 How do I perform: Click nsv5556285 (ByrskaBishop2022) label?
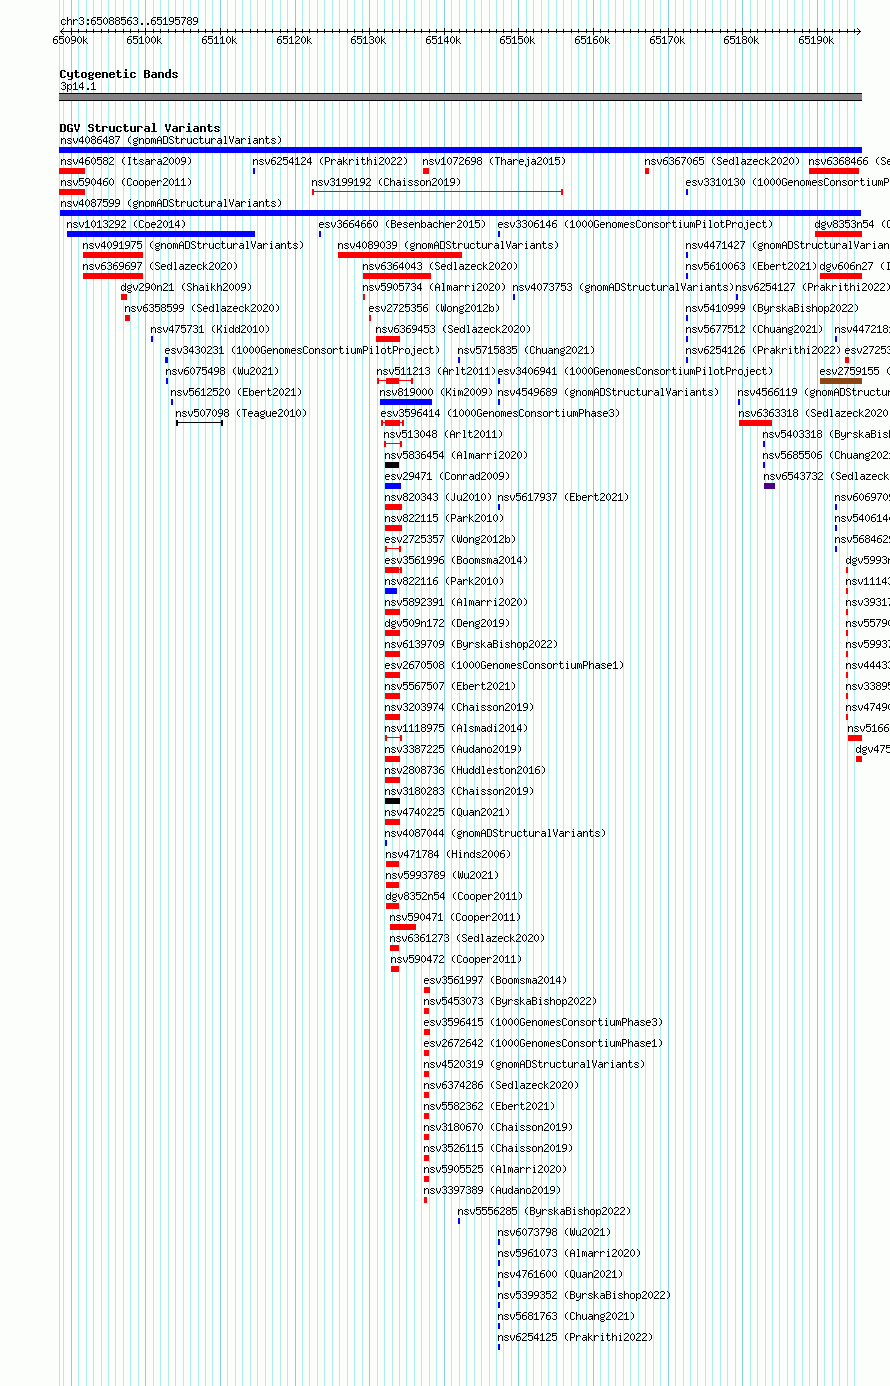[545, 1211]
